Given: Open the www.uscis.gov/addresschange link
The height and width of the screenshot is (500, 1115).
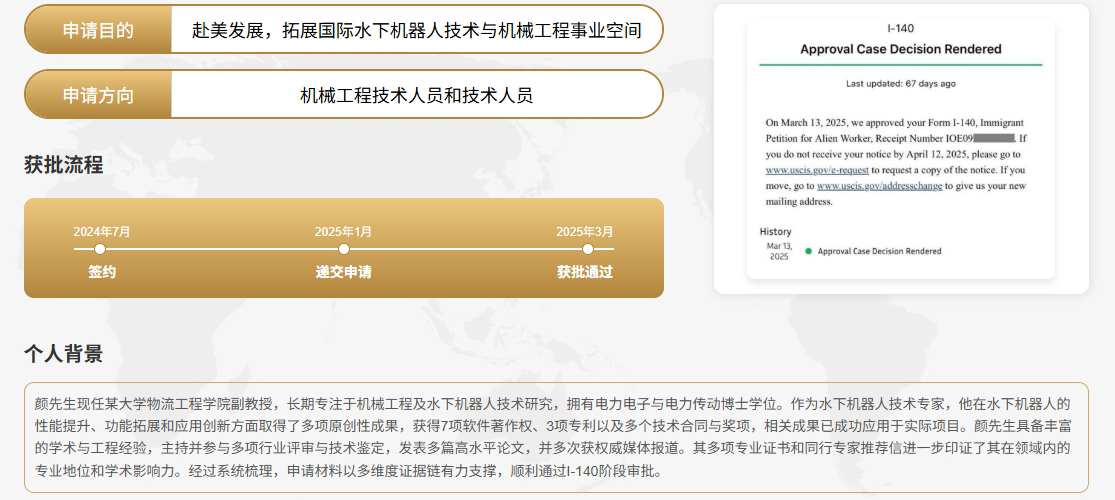Looking at the screenshot, I should [879, 186].
